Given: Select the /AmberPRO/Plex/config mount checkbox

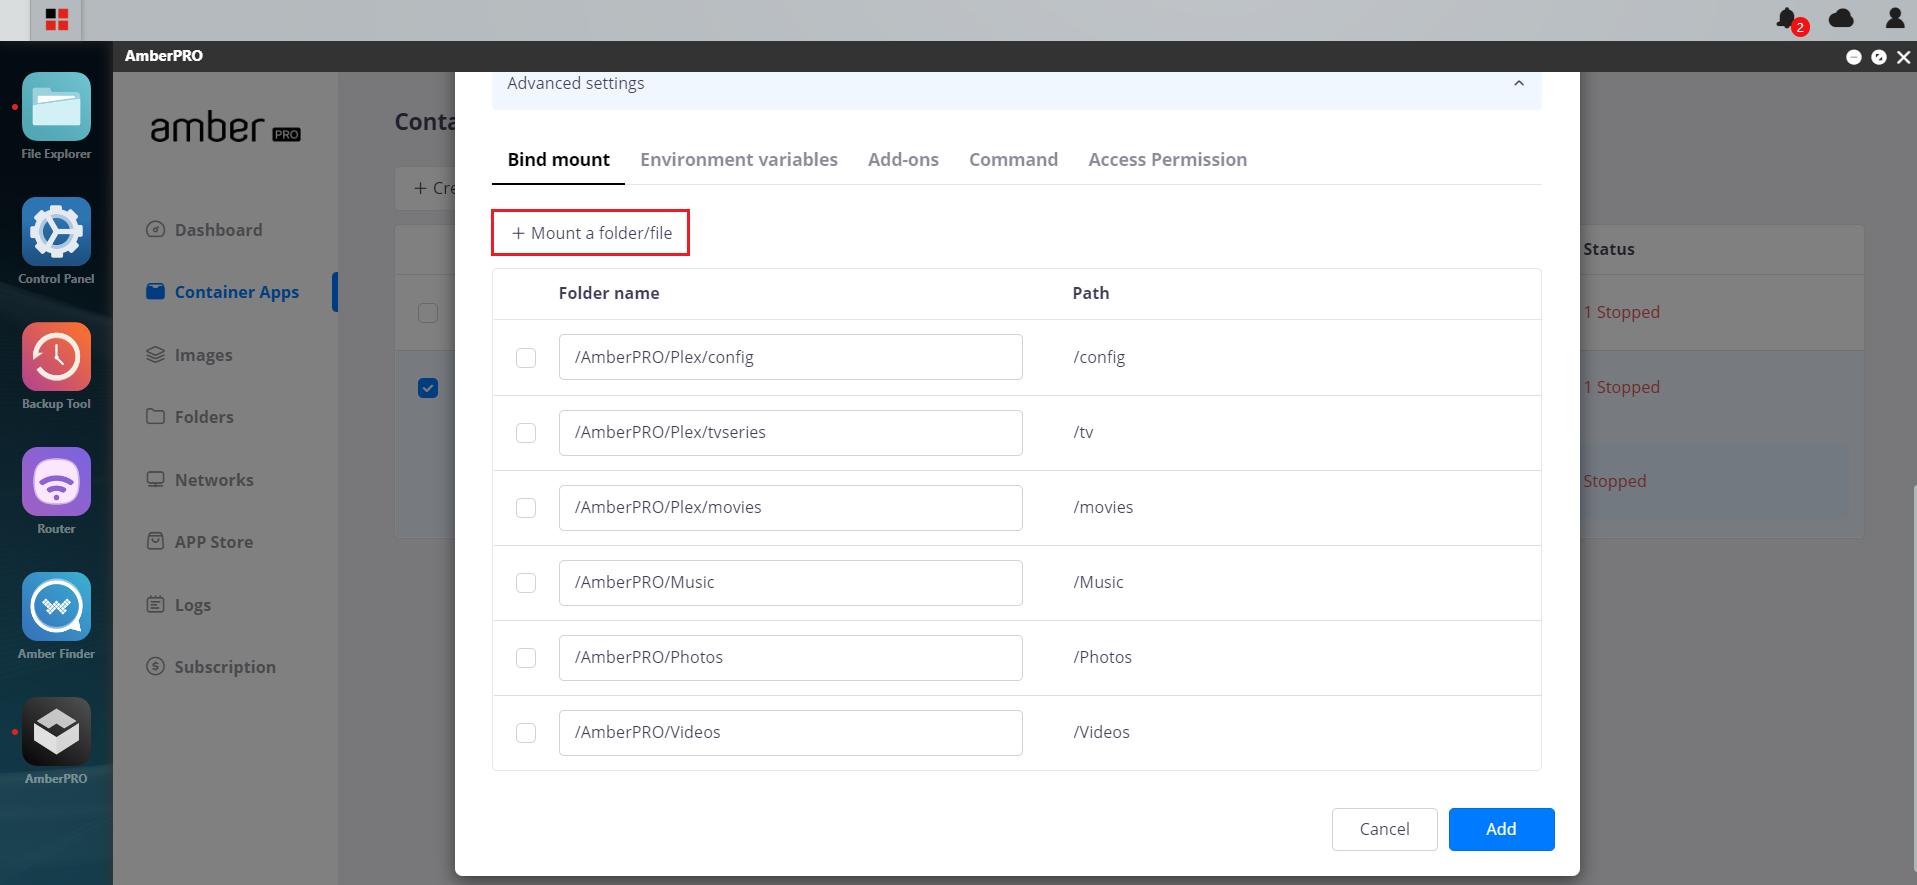Looking at the screenshot, I should tap(526, 358).
